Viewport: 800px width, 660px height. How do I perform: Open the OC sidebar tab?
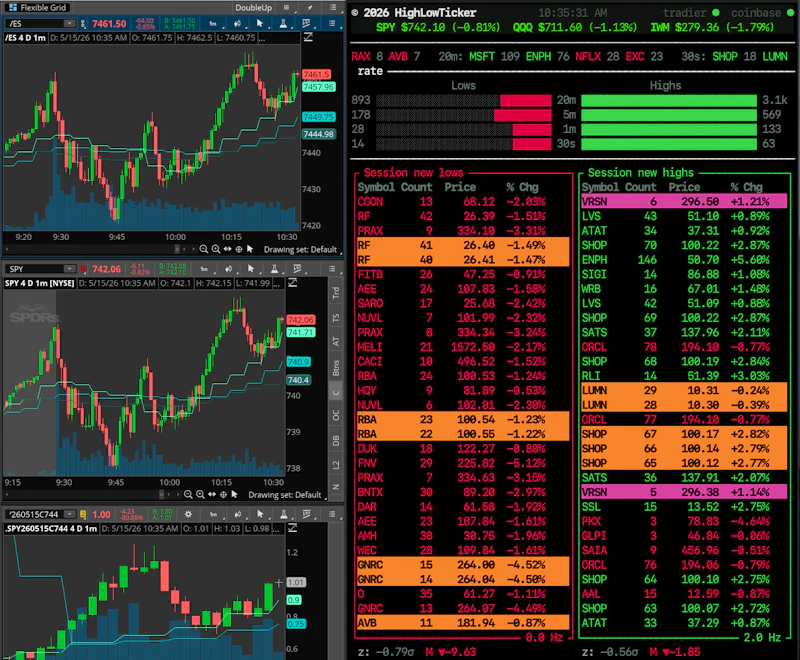click(x=336, y=416)
